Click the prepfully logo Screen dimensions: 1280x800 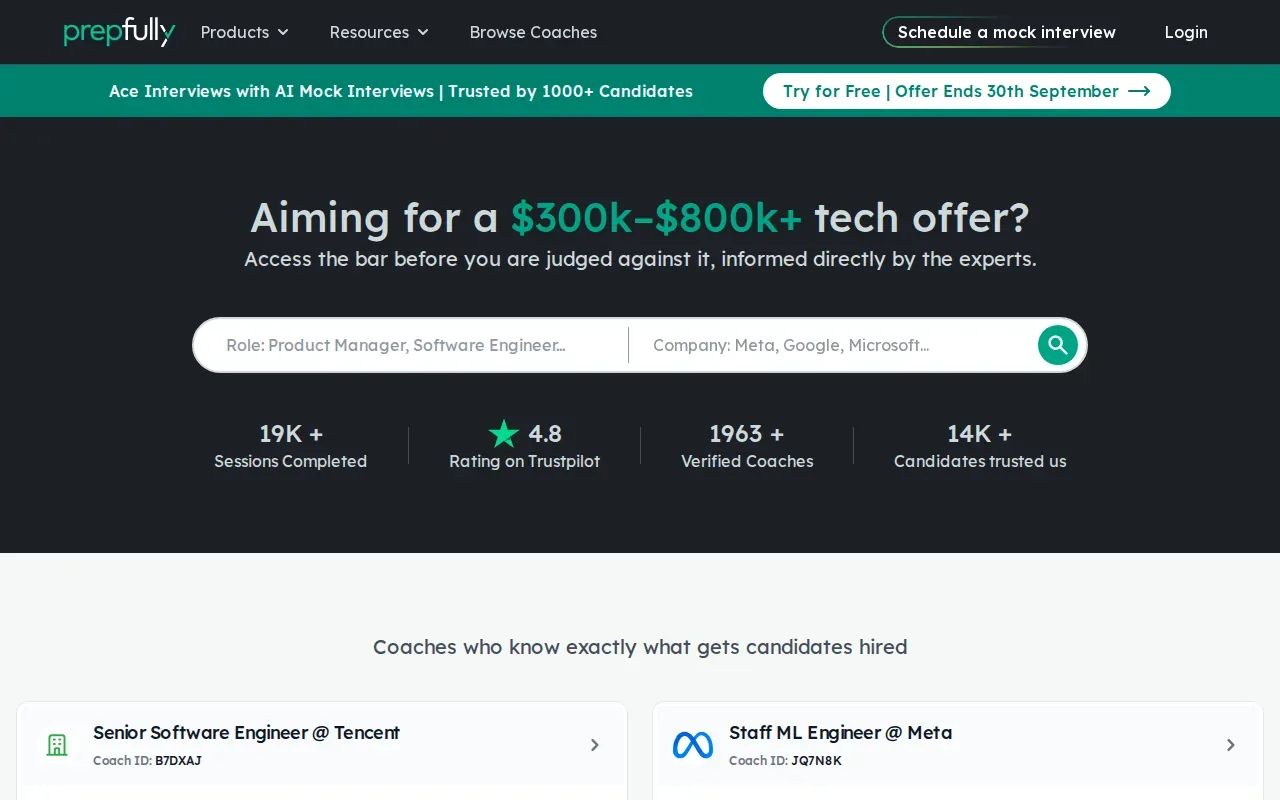click(x=119, y=32)
